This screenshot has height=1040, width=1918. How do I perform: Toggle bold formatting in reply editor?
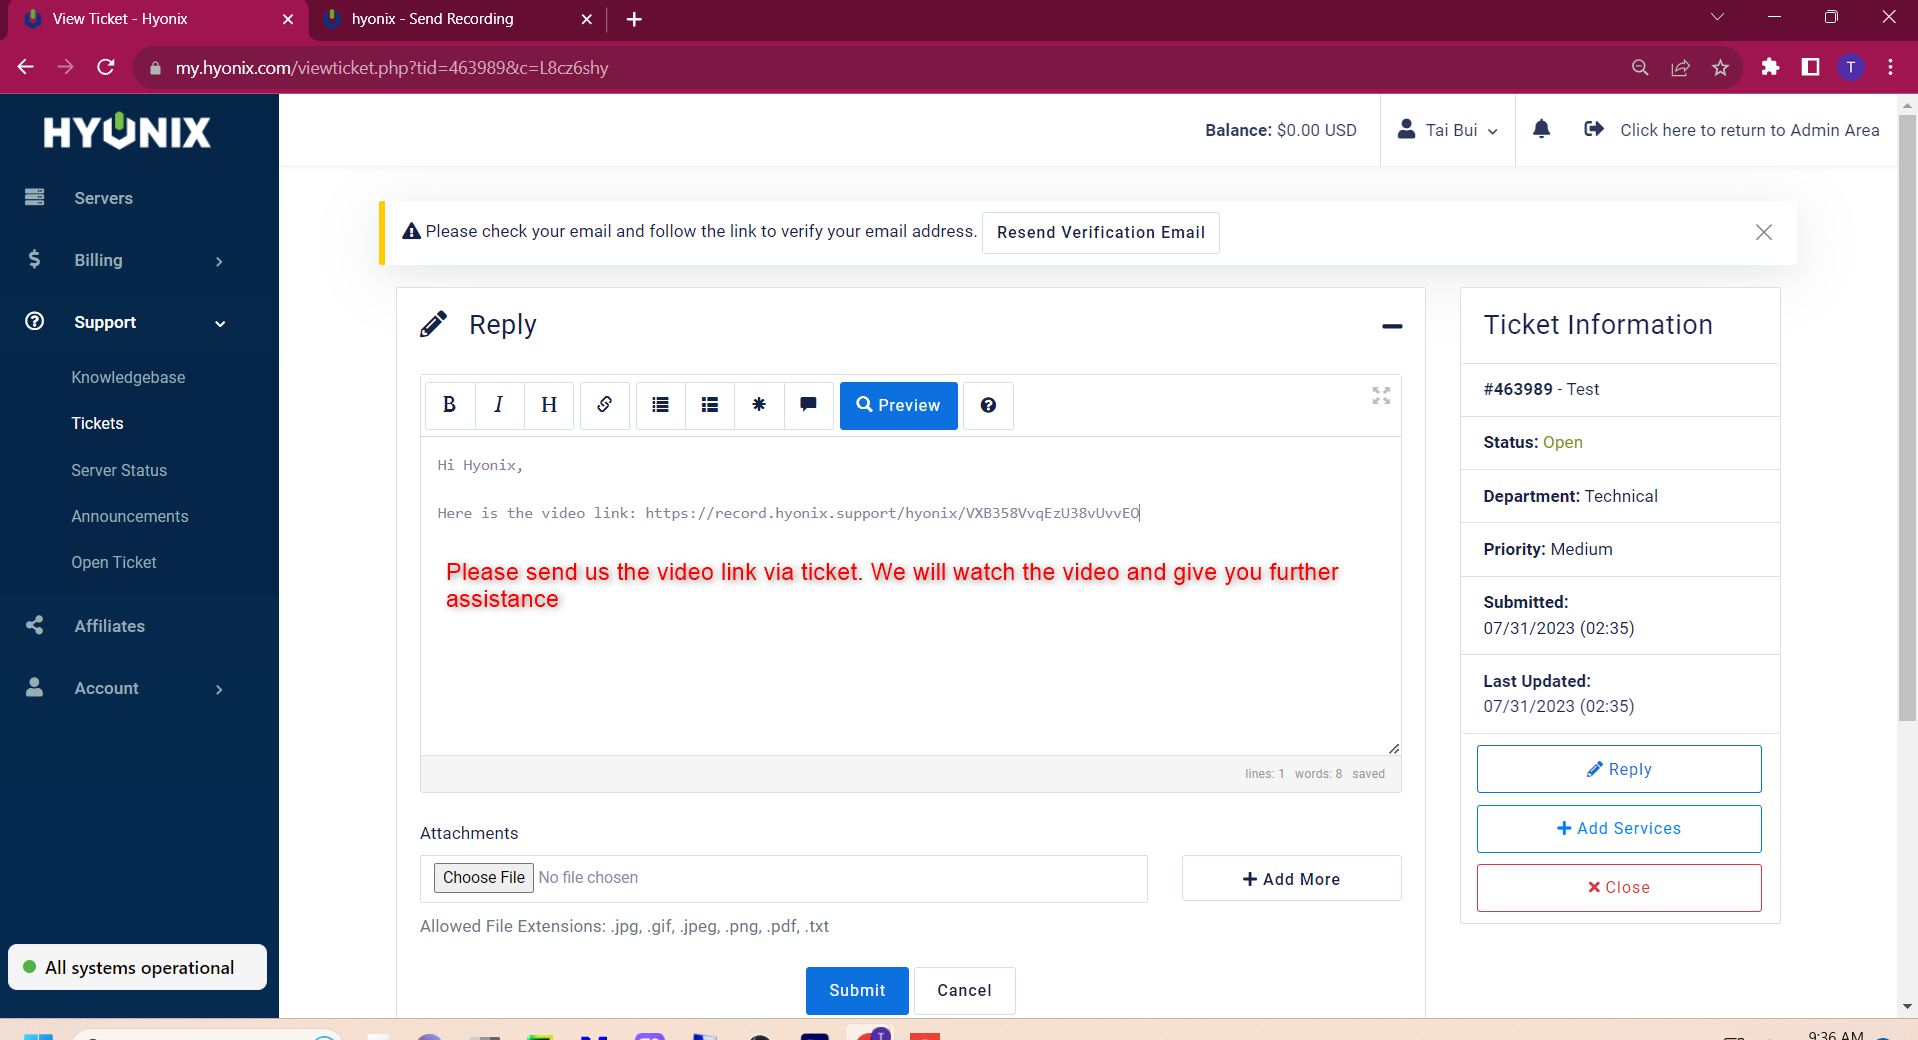tap(449, 405)
